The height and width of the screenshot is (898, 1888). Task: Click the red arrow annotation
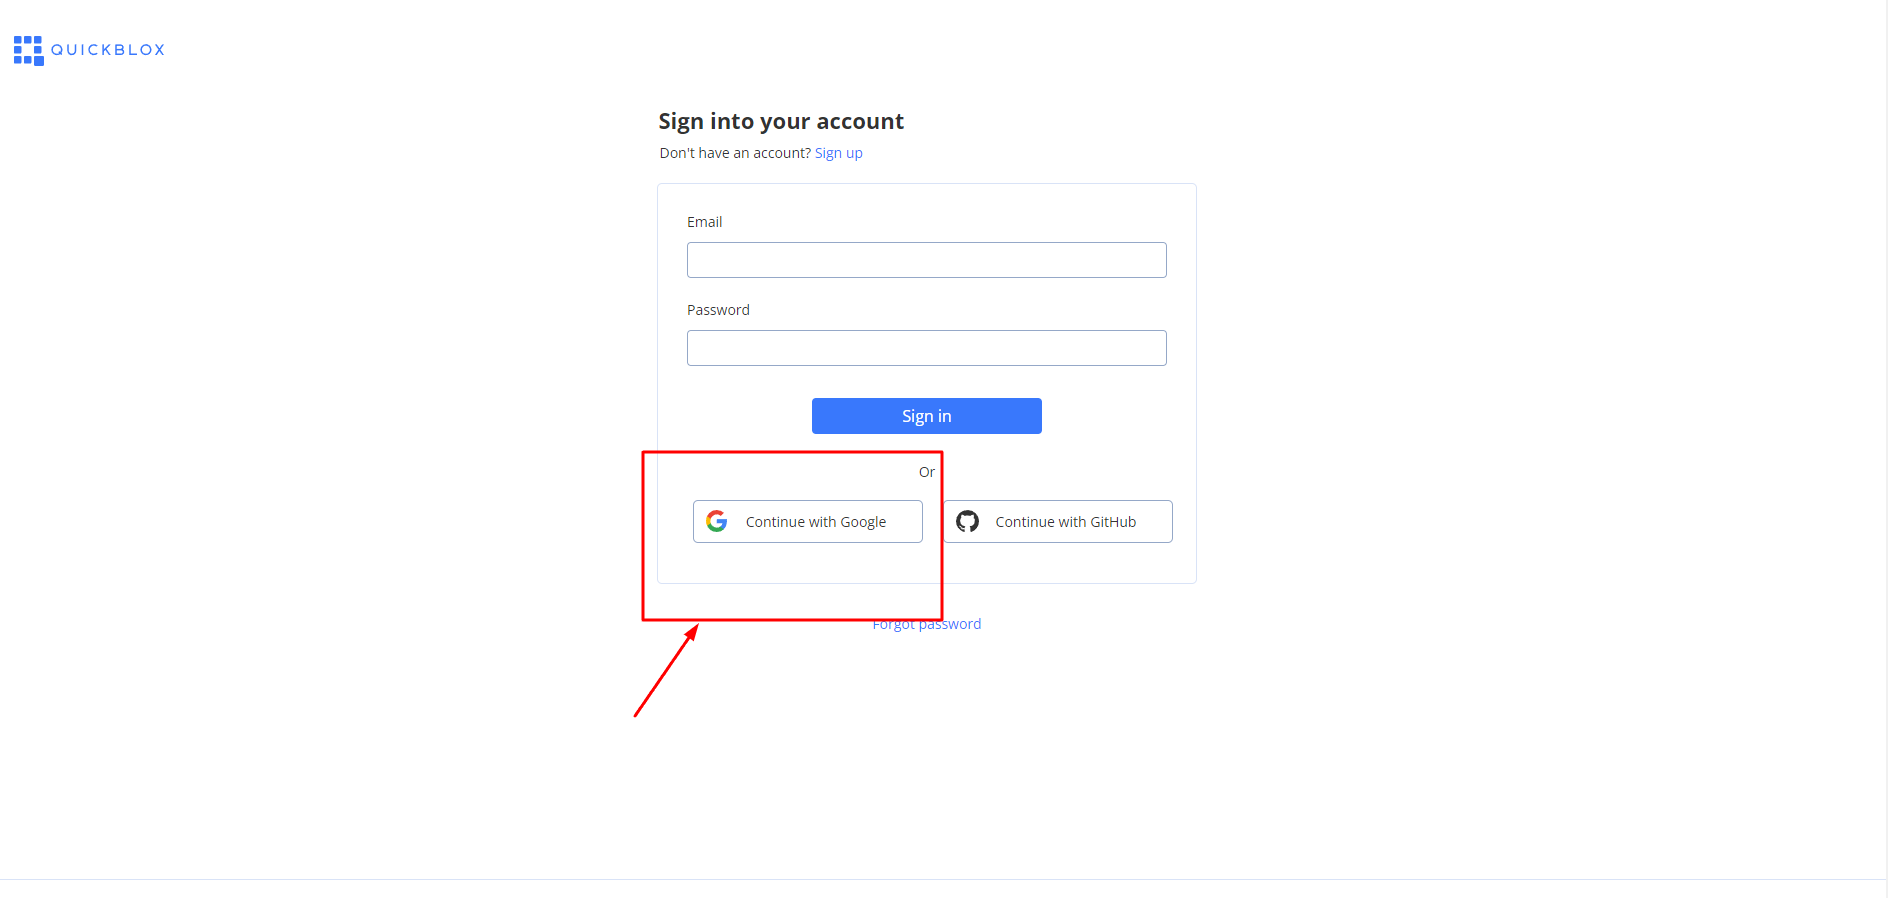(x=666, y=670)
